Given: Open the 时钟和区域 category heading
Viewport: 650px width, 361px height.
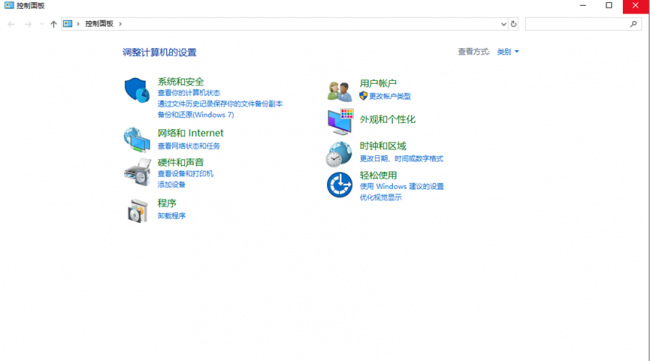Looking at the screenshot, I should click(x=383, y=146).
